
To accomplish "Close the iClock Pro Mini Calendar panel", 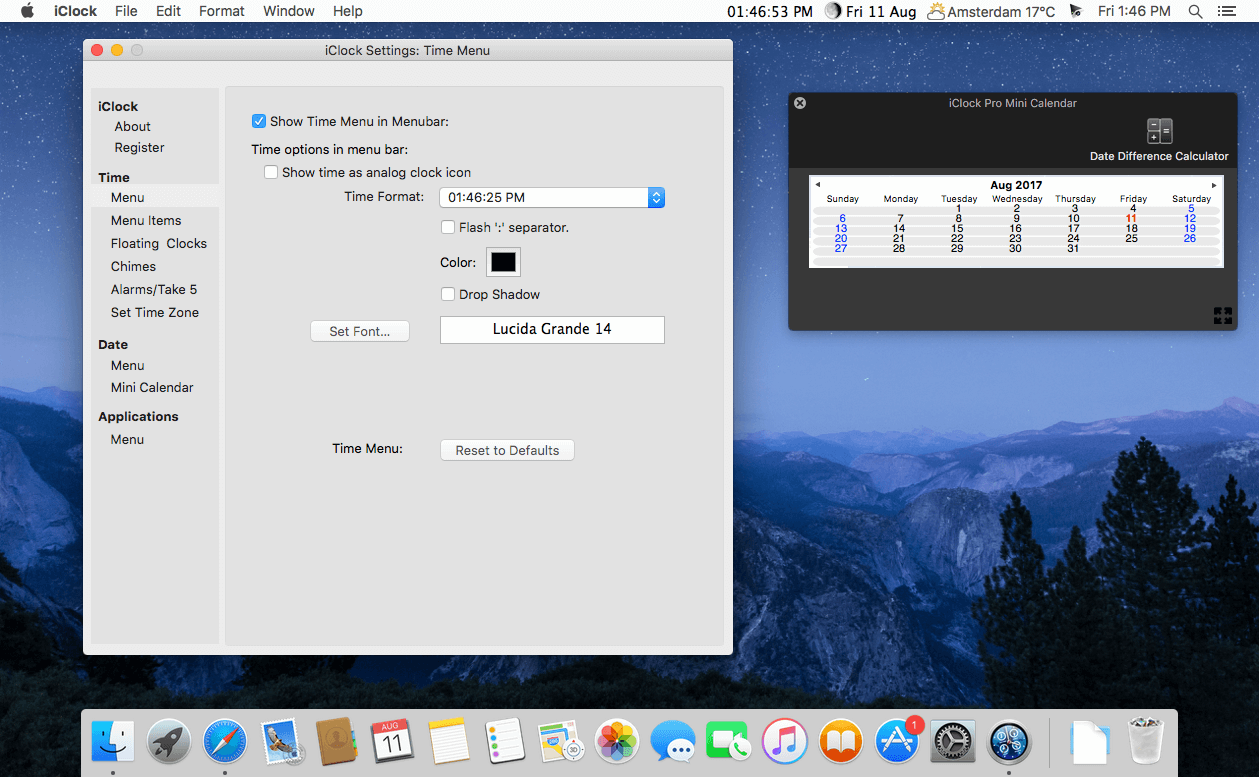I will (800, 103).
